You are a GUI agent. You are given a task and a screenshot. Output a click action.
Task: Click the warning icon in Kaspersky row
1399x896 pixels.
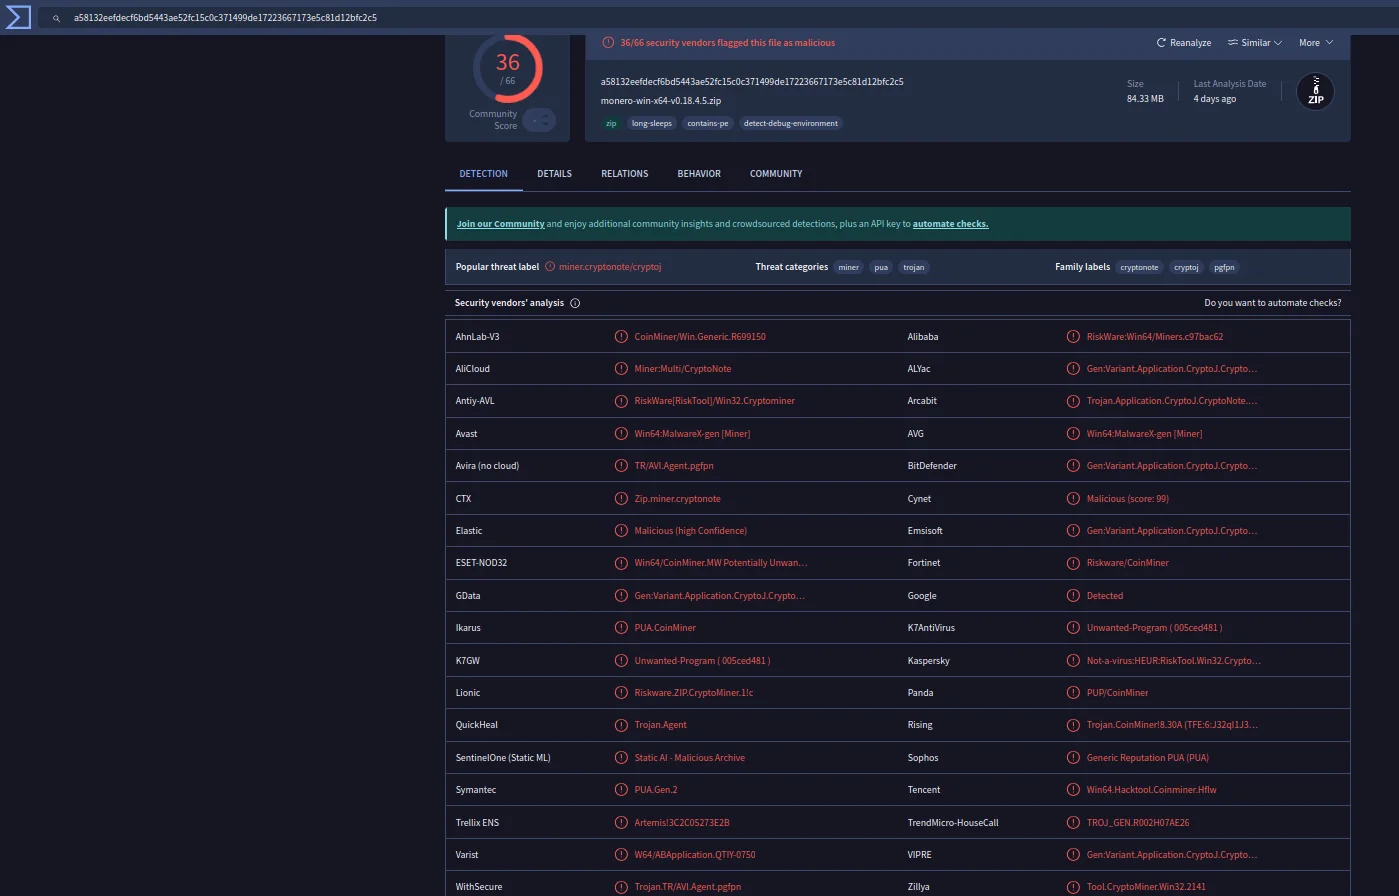(x=1073, y=661)
